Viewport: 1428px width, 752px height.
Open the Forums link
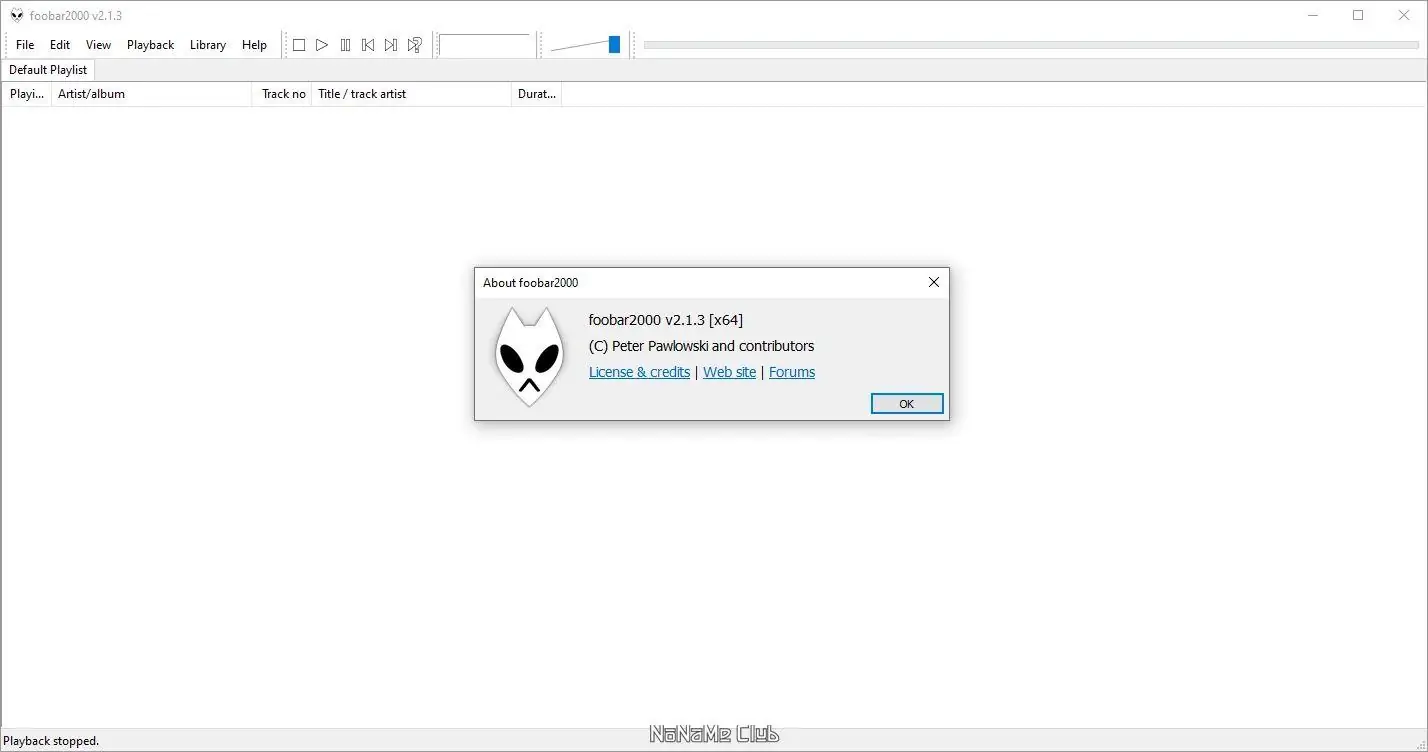(792, 372)
